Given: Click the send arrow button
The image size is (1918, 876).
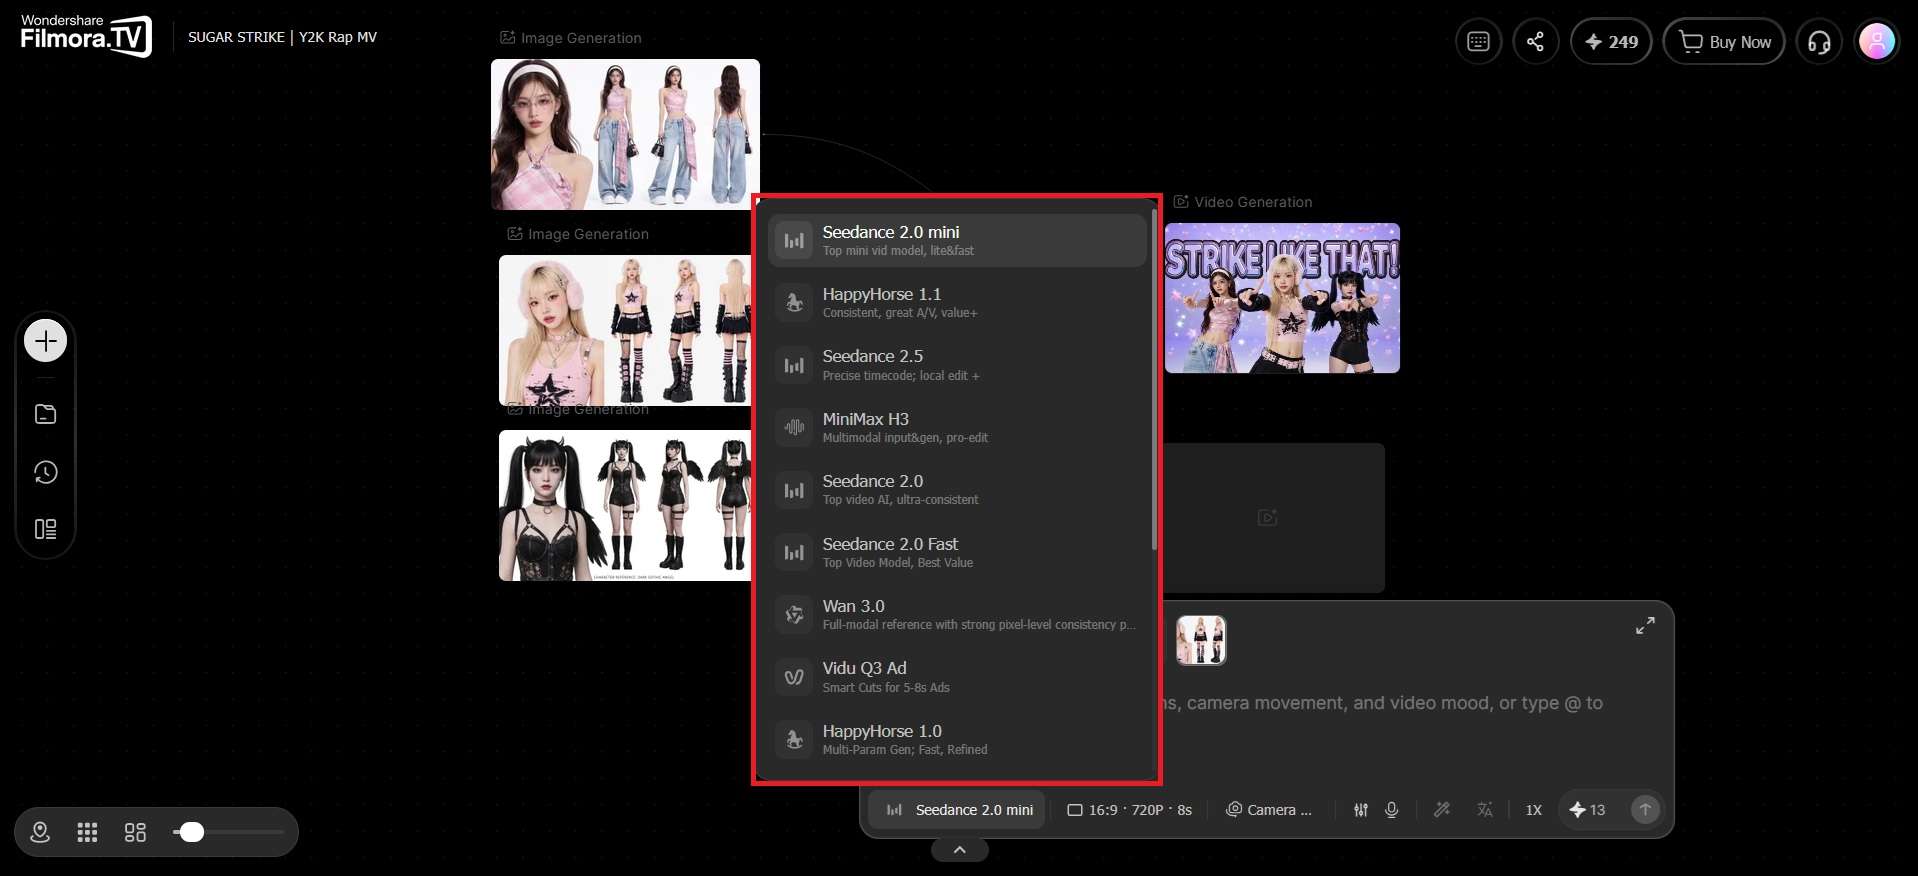Looking at the screenshot, I should click(x=1645, y=810).
